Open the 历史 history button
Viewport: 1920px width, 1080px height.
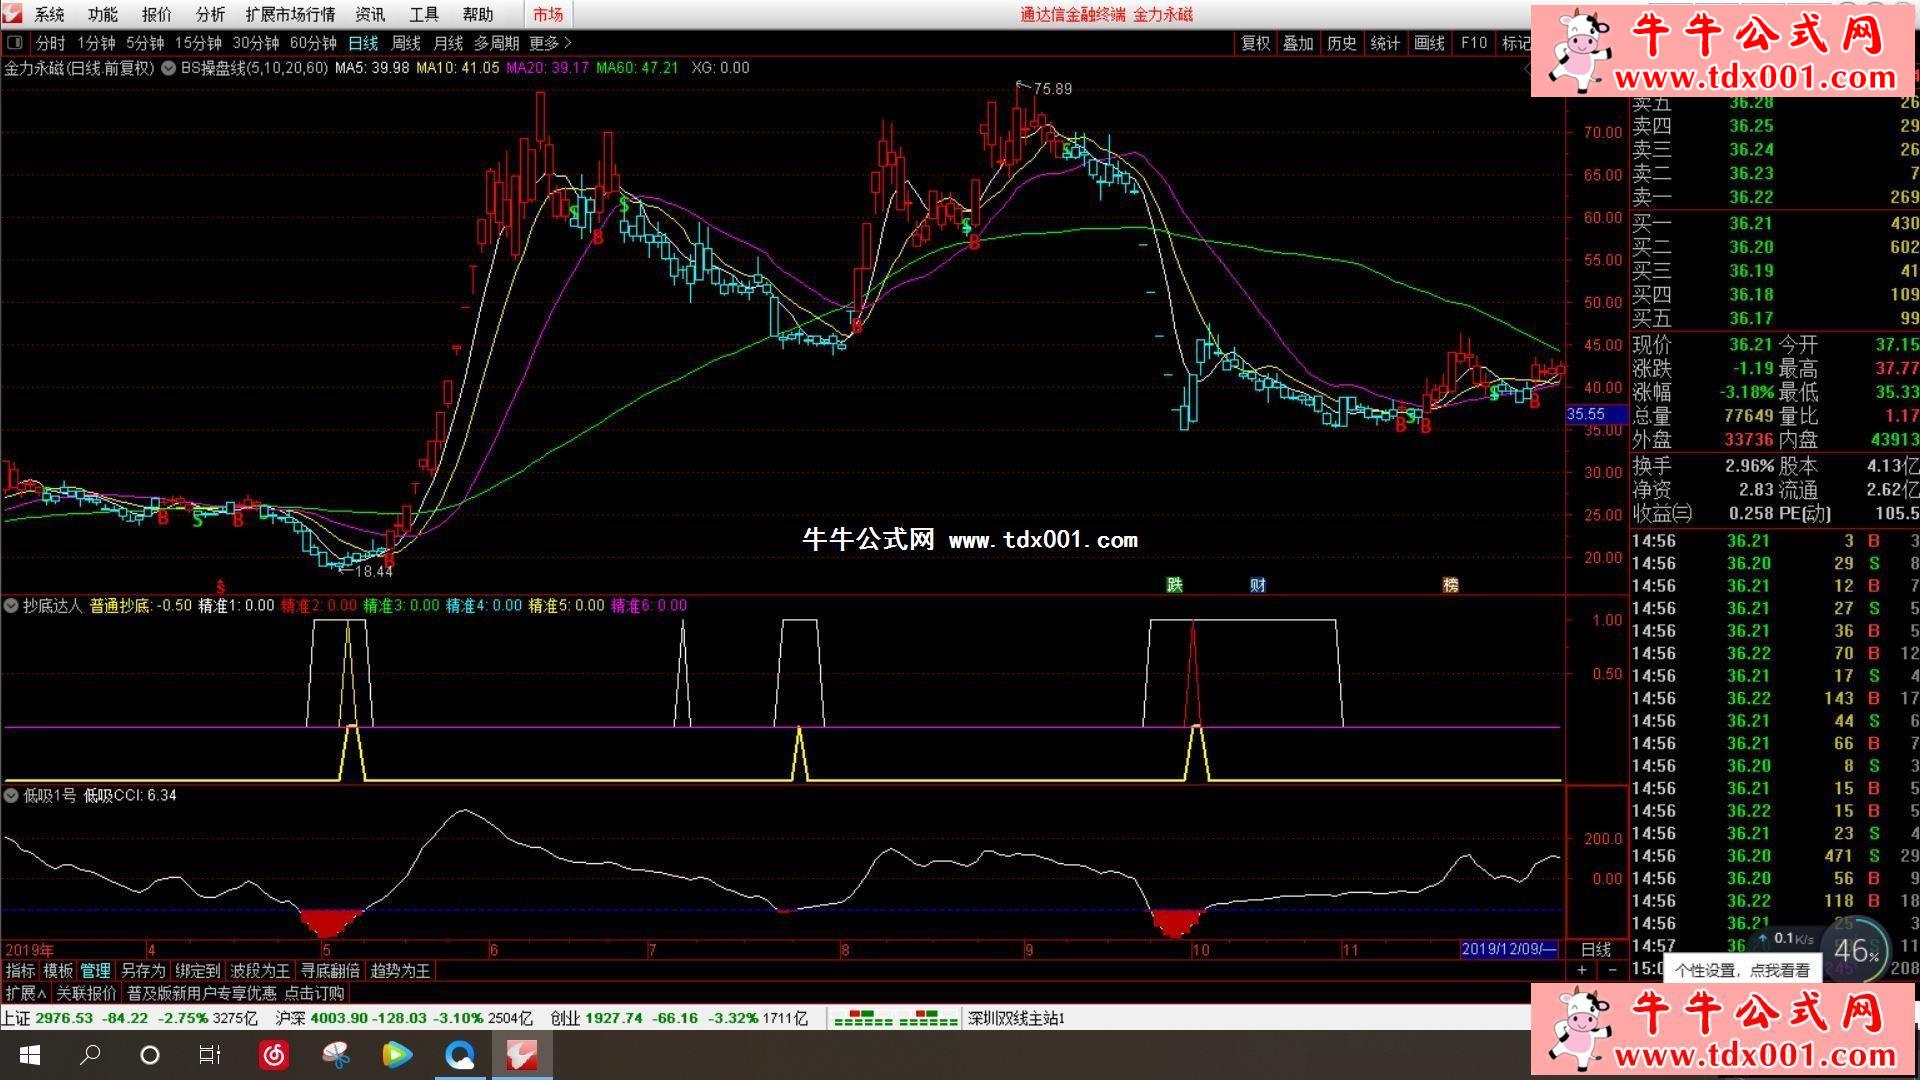tap(1342, 43)
